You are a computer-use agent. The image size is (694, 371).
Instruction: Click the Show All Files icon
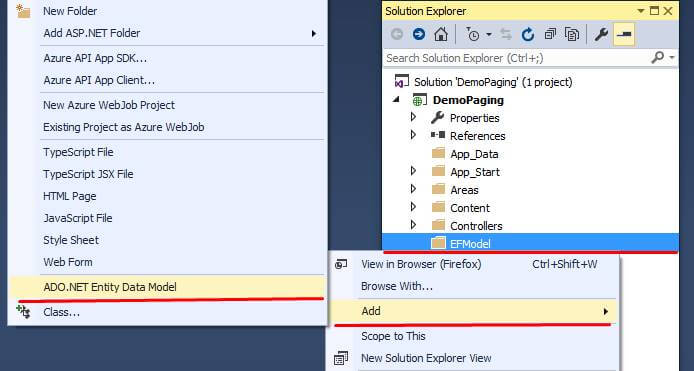[x=572, y=34]
